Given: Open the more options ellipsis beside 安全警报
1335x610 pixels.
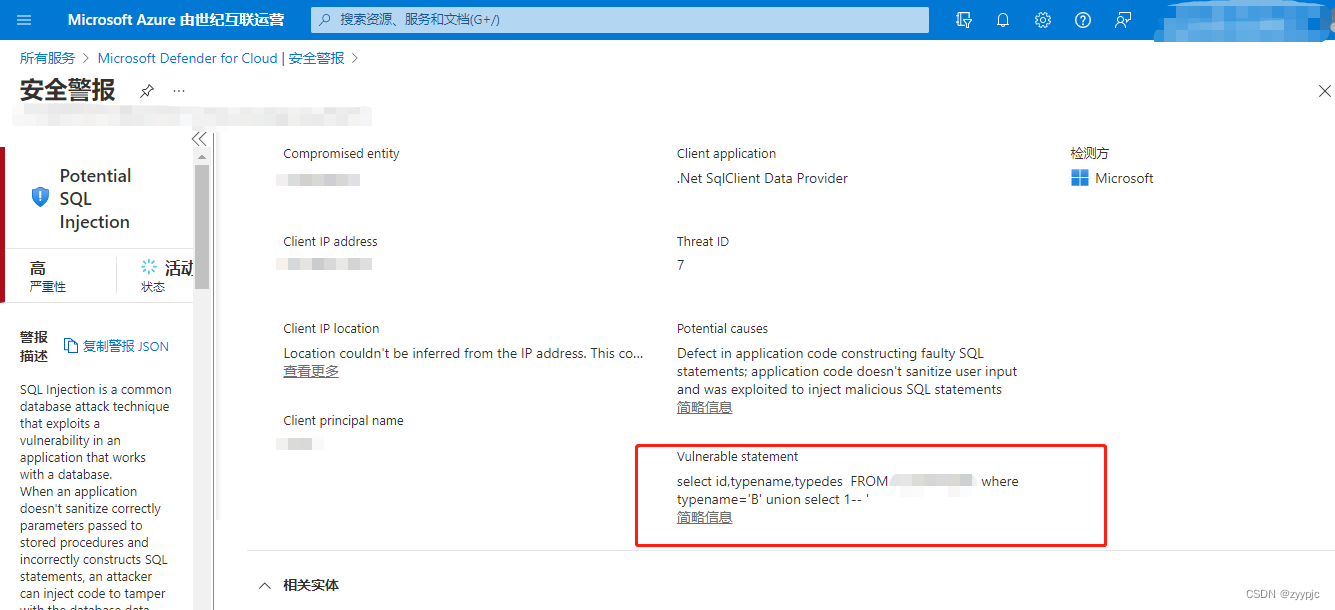Looking at the screenshot, I should pyautogui.click(x=179, y=90).
